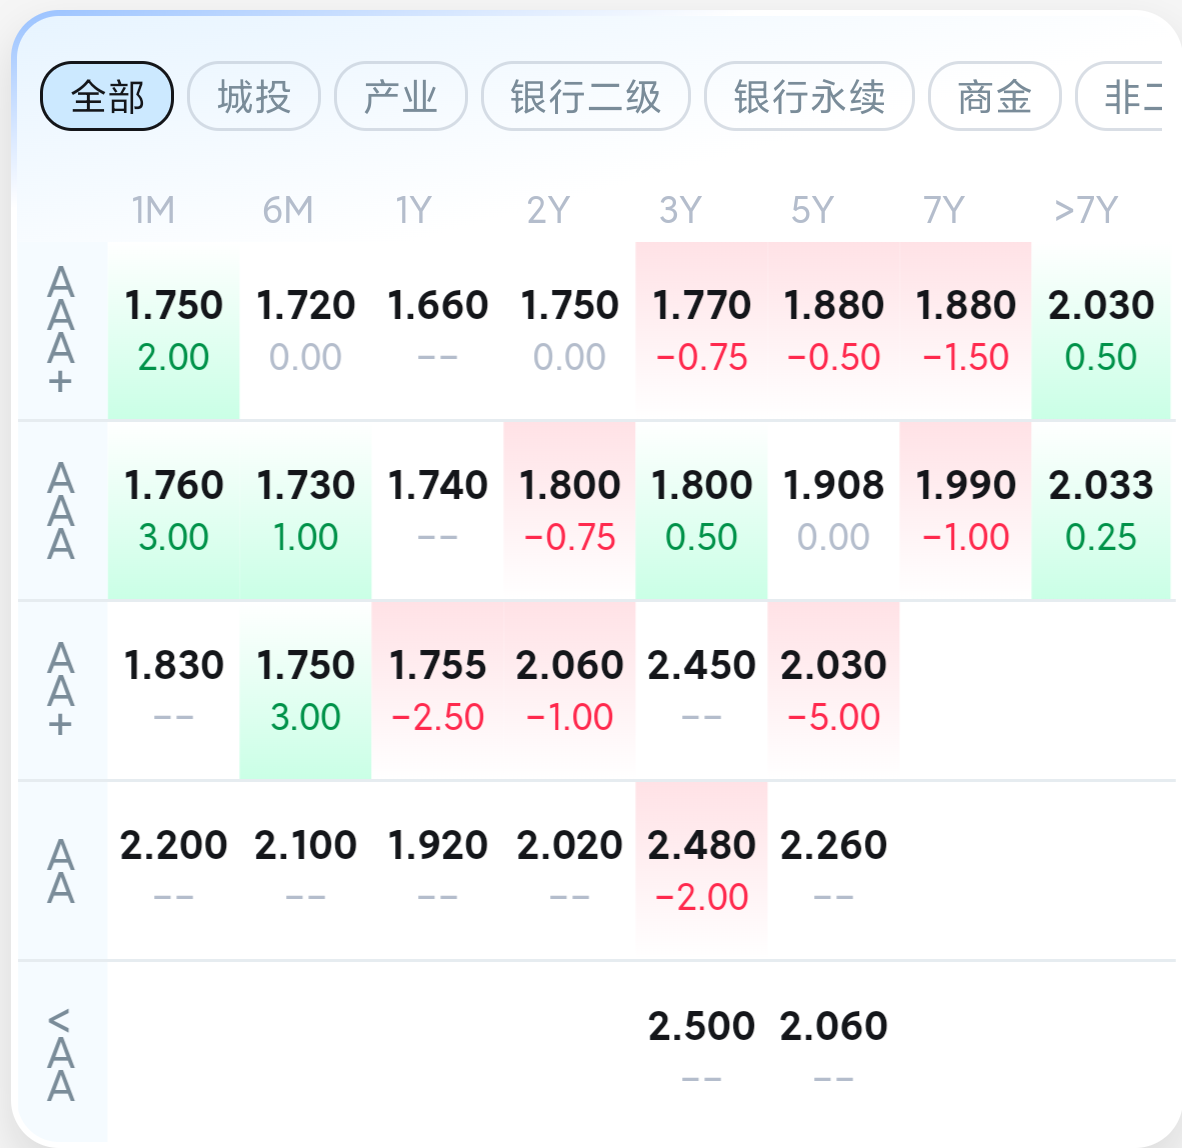Switch to the 产业 filter tab
The height and width of the screenshot is (1148, 1182).
tap(401, 97)
